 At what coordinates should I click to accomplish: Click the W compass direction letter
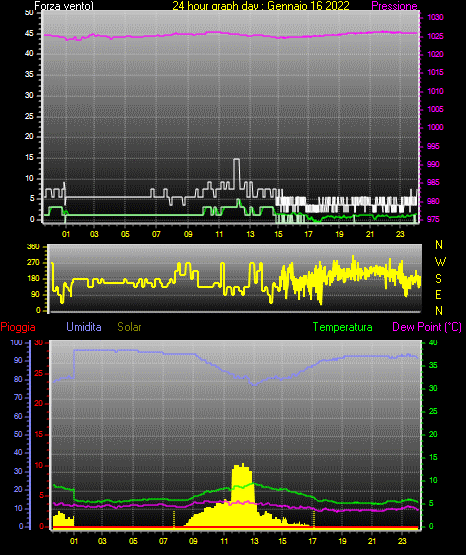[x=440, y=262]
